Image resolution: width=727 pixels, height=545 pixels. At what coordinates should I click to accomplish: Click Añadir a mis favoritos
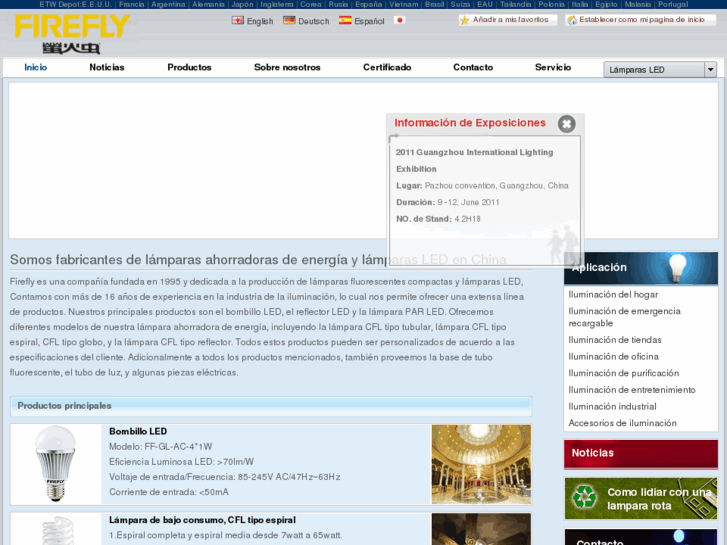pos(510,20)
